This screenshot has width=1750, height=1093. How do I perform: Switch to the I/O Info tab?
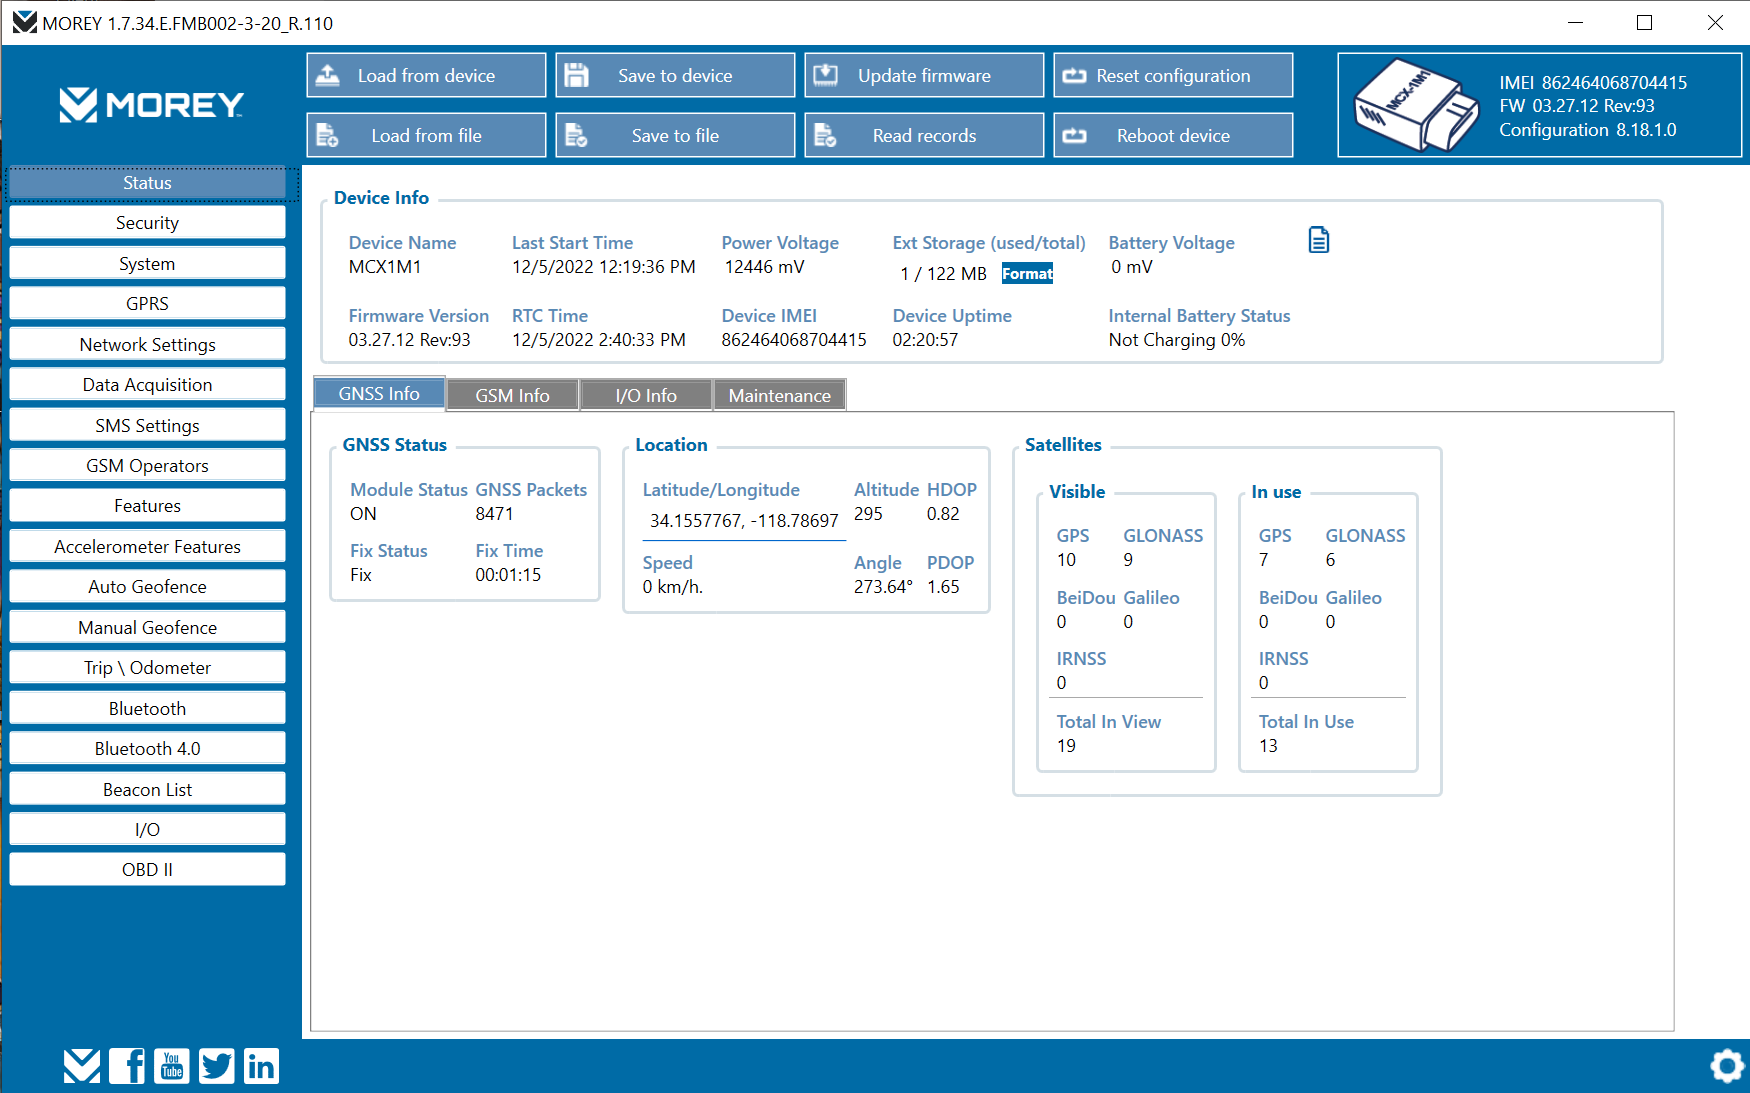(646, 396)
